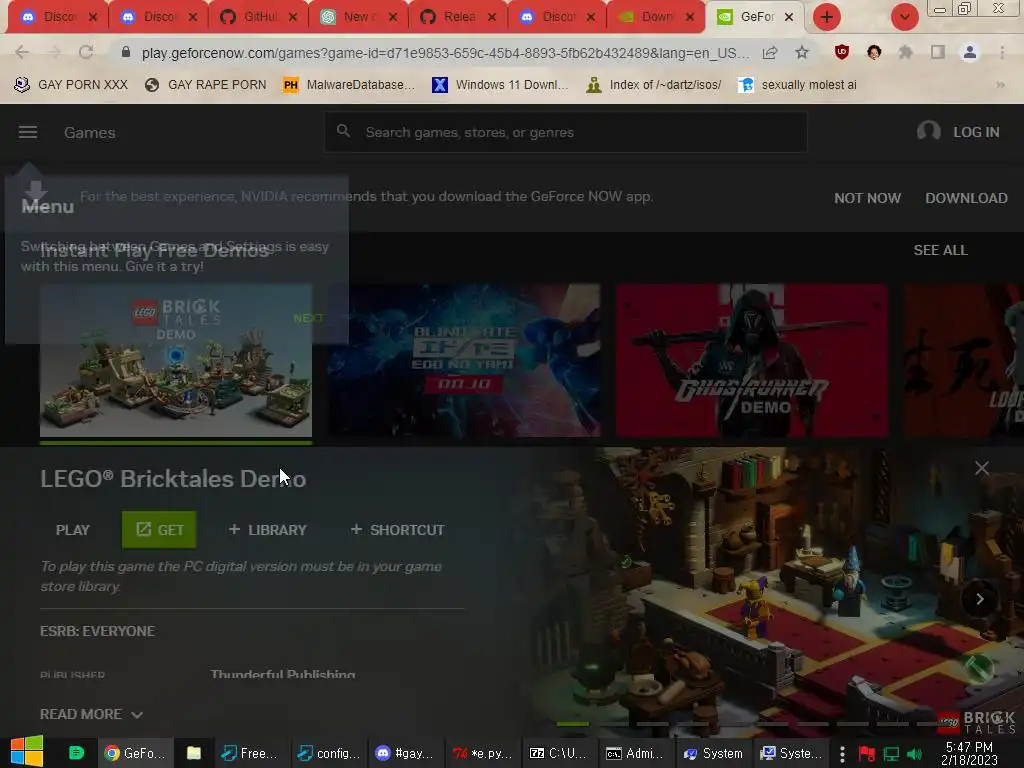
Task: Open the green chat app taskbar icon
Action: click(76, 753)
